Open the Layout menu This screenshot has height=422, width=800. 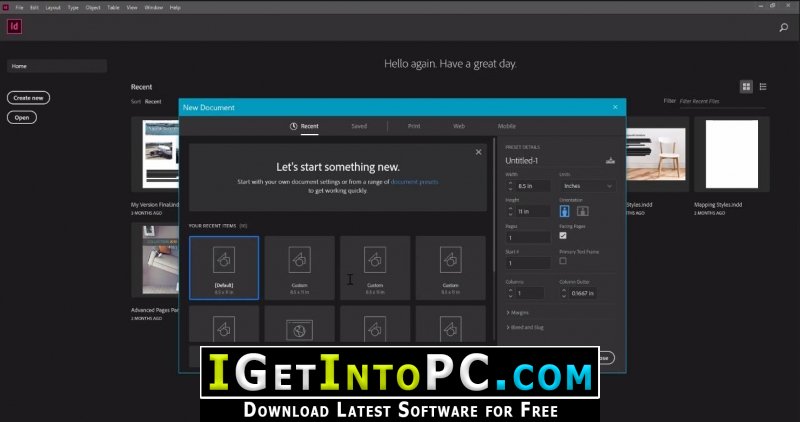[53, 8]
